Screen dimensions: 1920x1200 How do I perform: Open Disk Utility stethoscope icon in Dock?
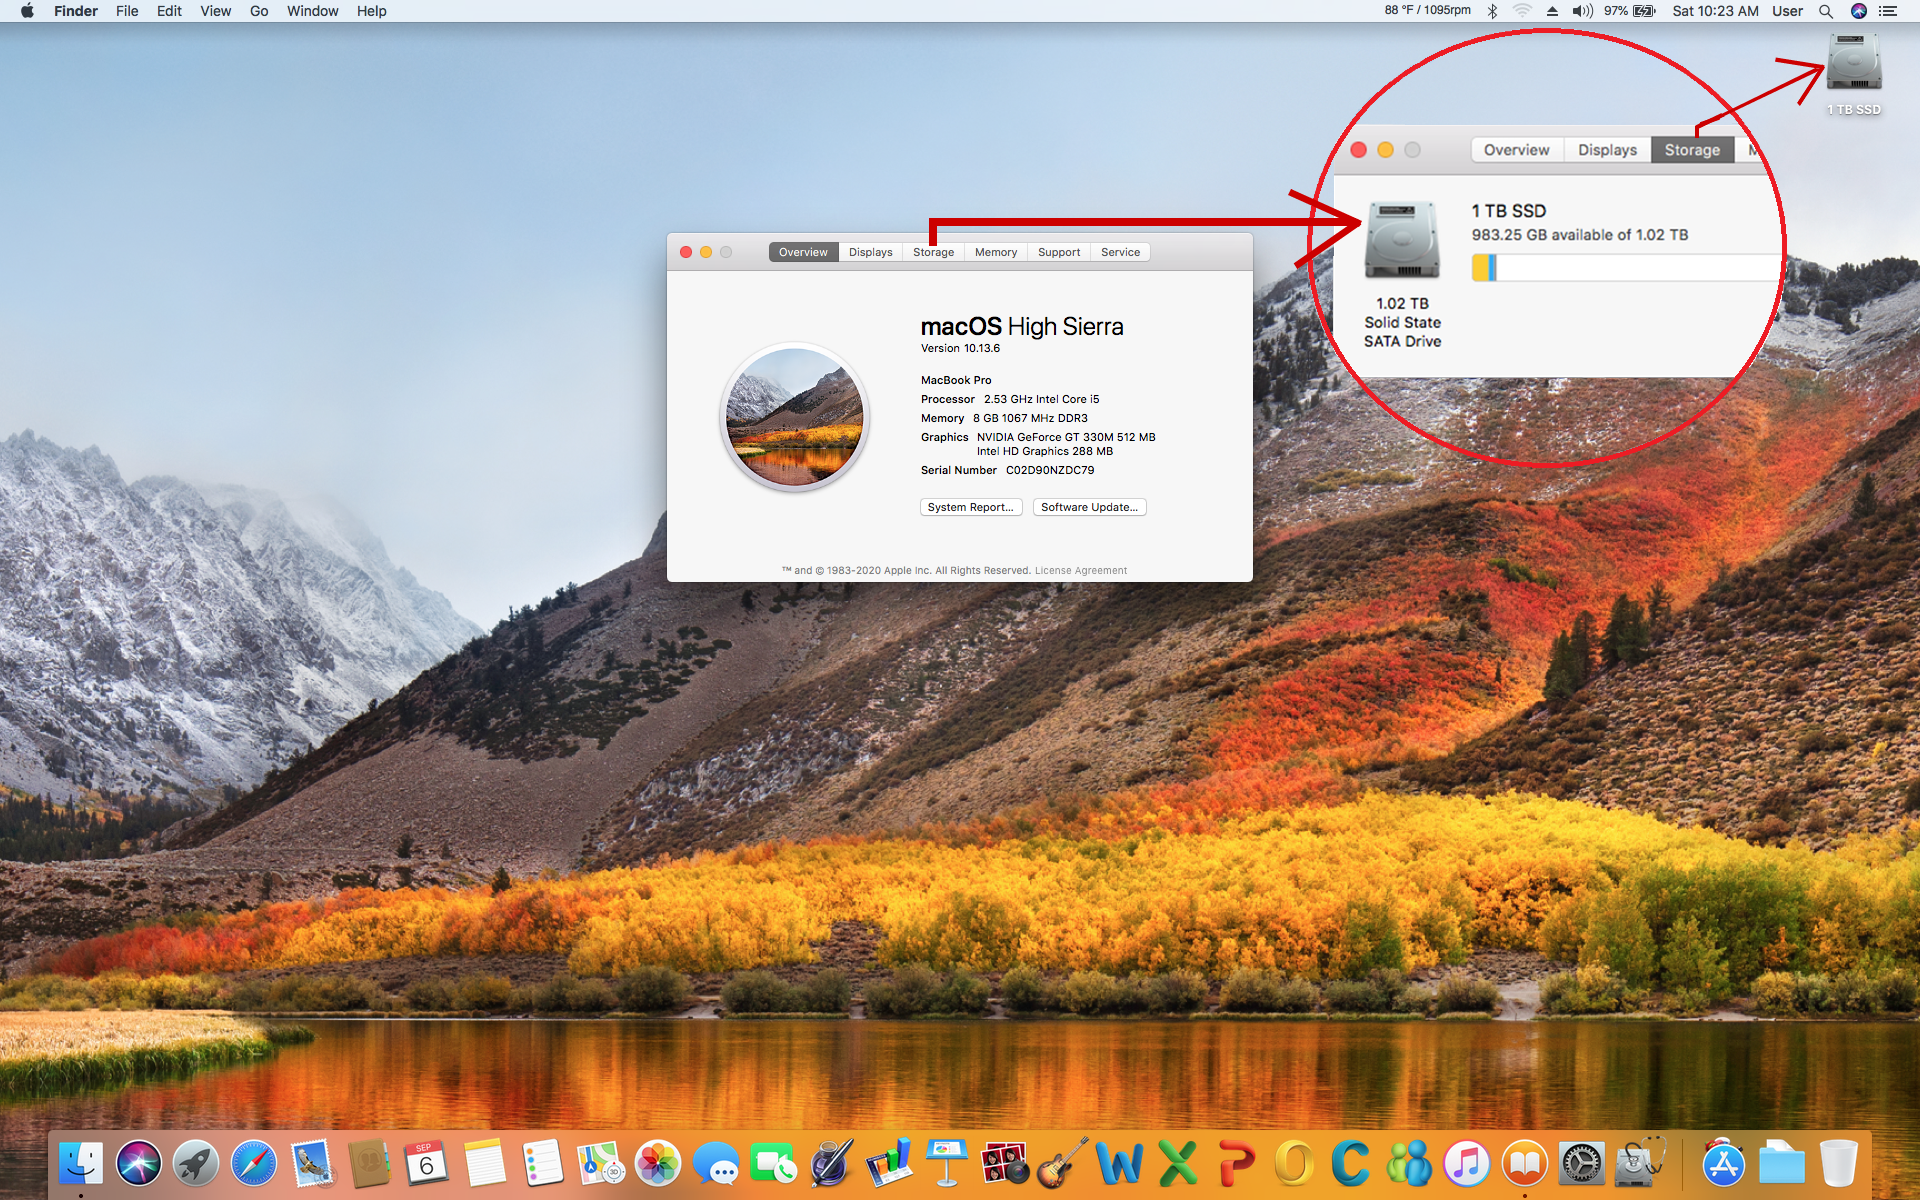[x=1639, y=1164]
